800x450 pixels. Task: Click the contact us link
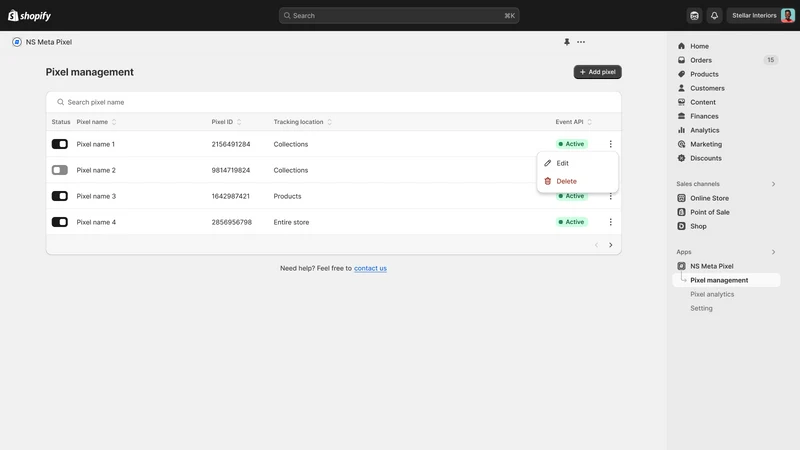point(370,268)
